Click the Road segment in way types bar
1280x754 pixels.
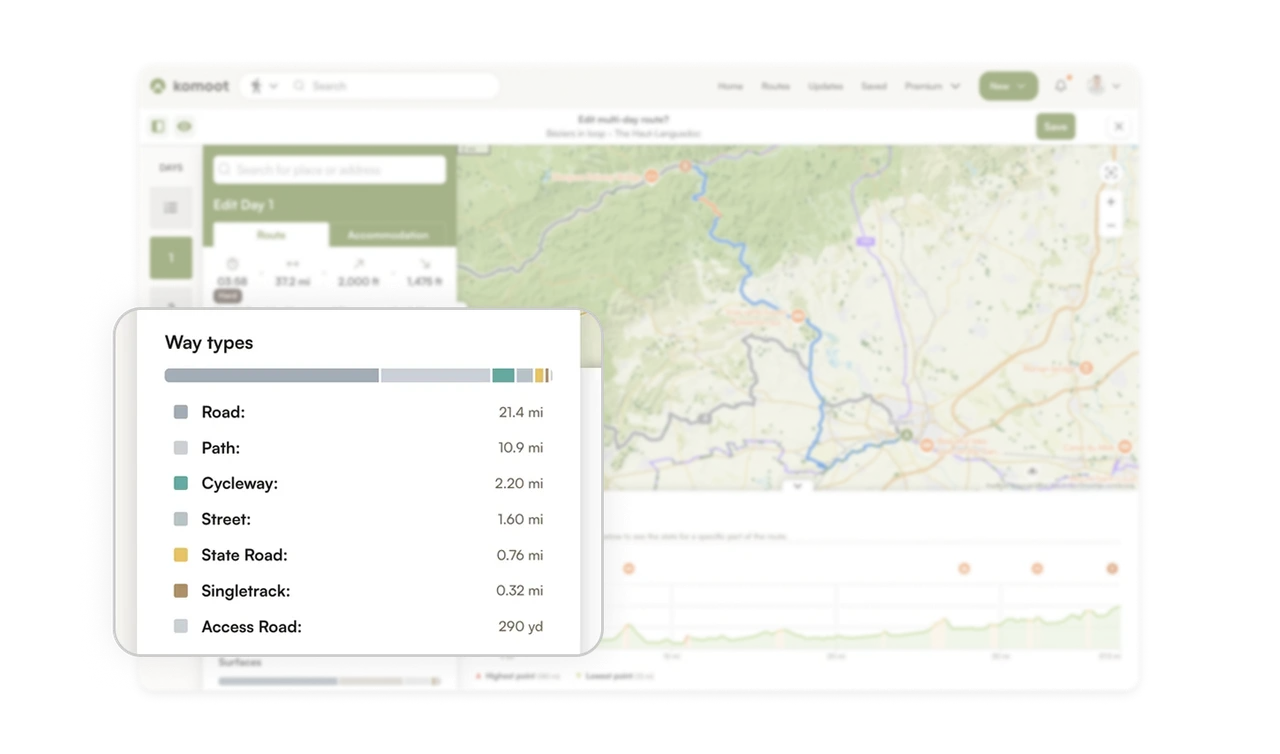272,376
